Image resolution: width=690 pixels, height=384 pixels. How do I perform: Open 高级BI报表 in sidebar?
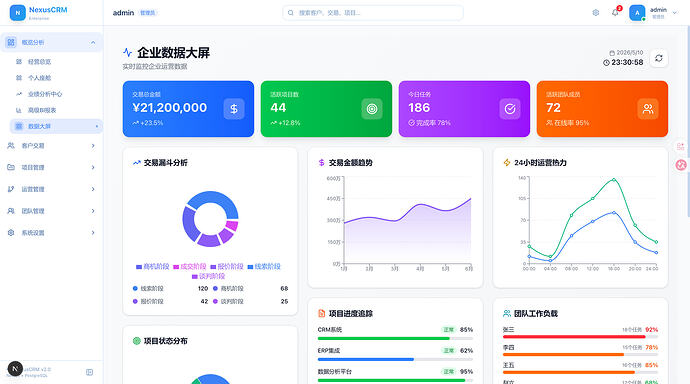[x=55, y=110]
